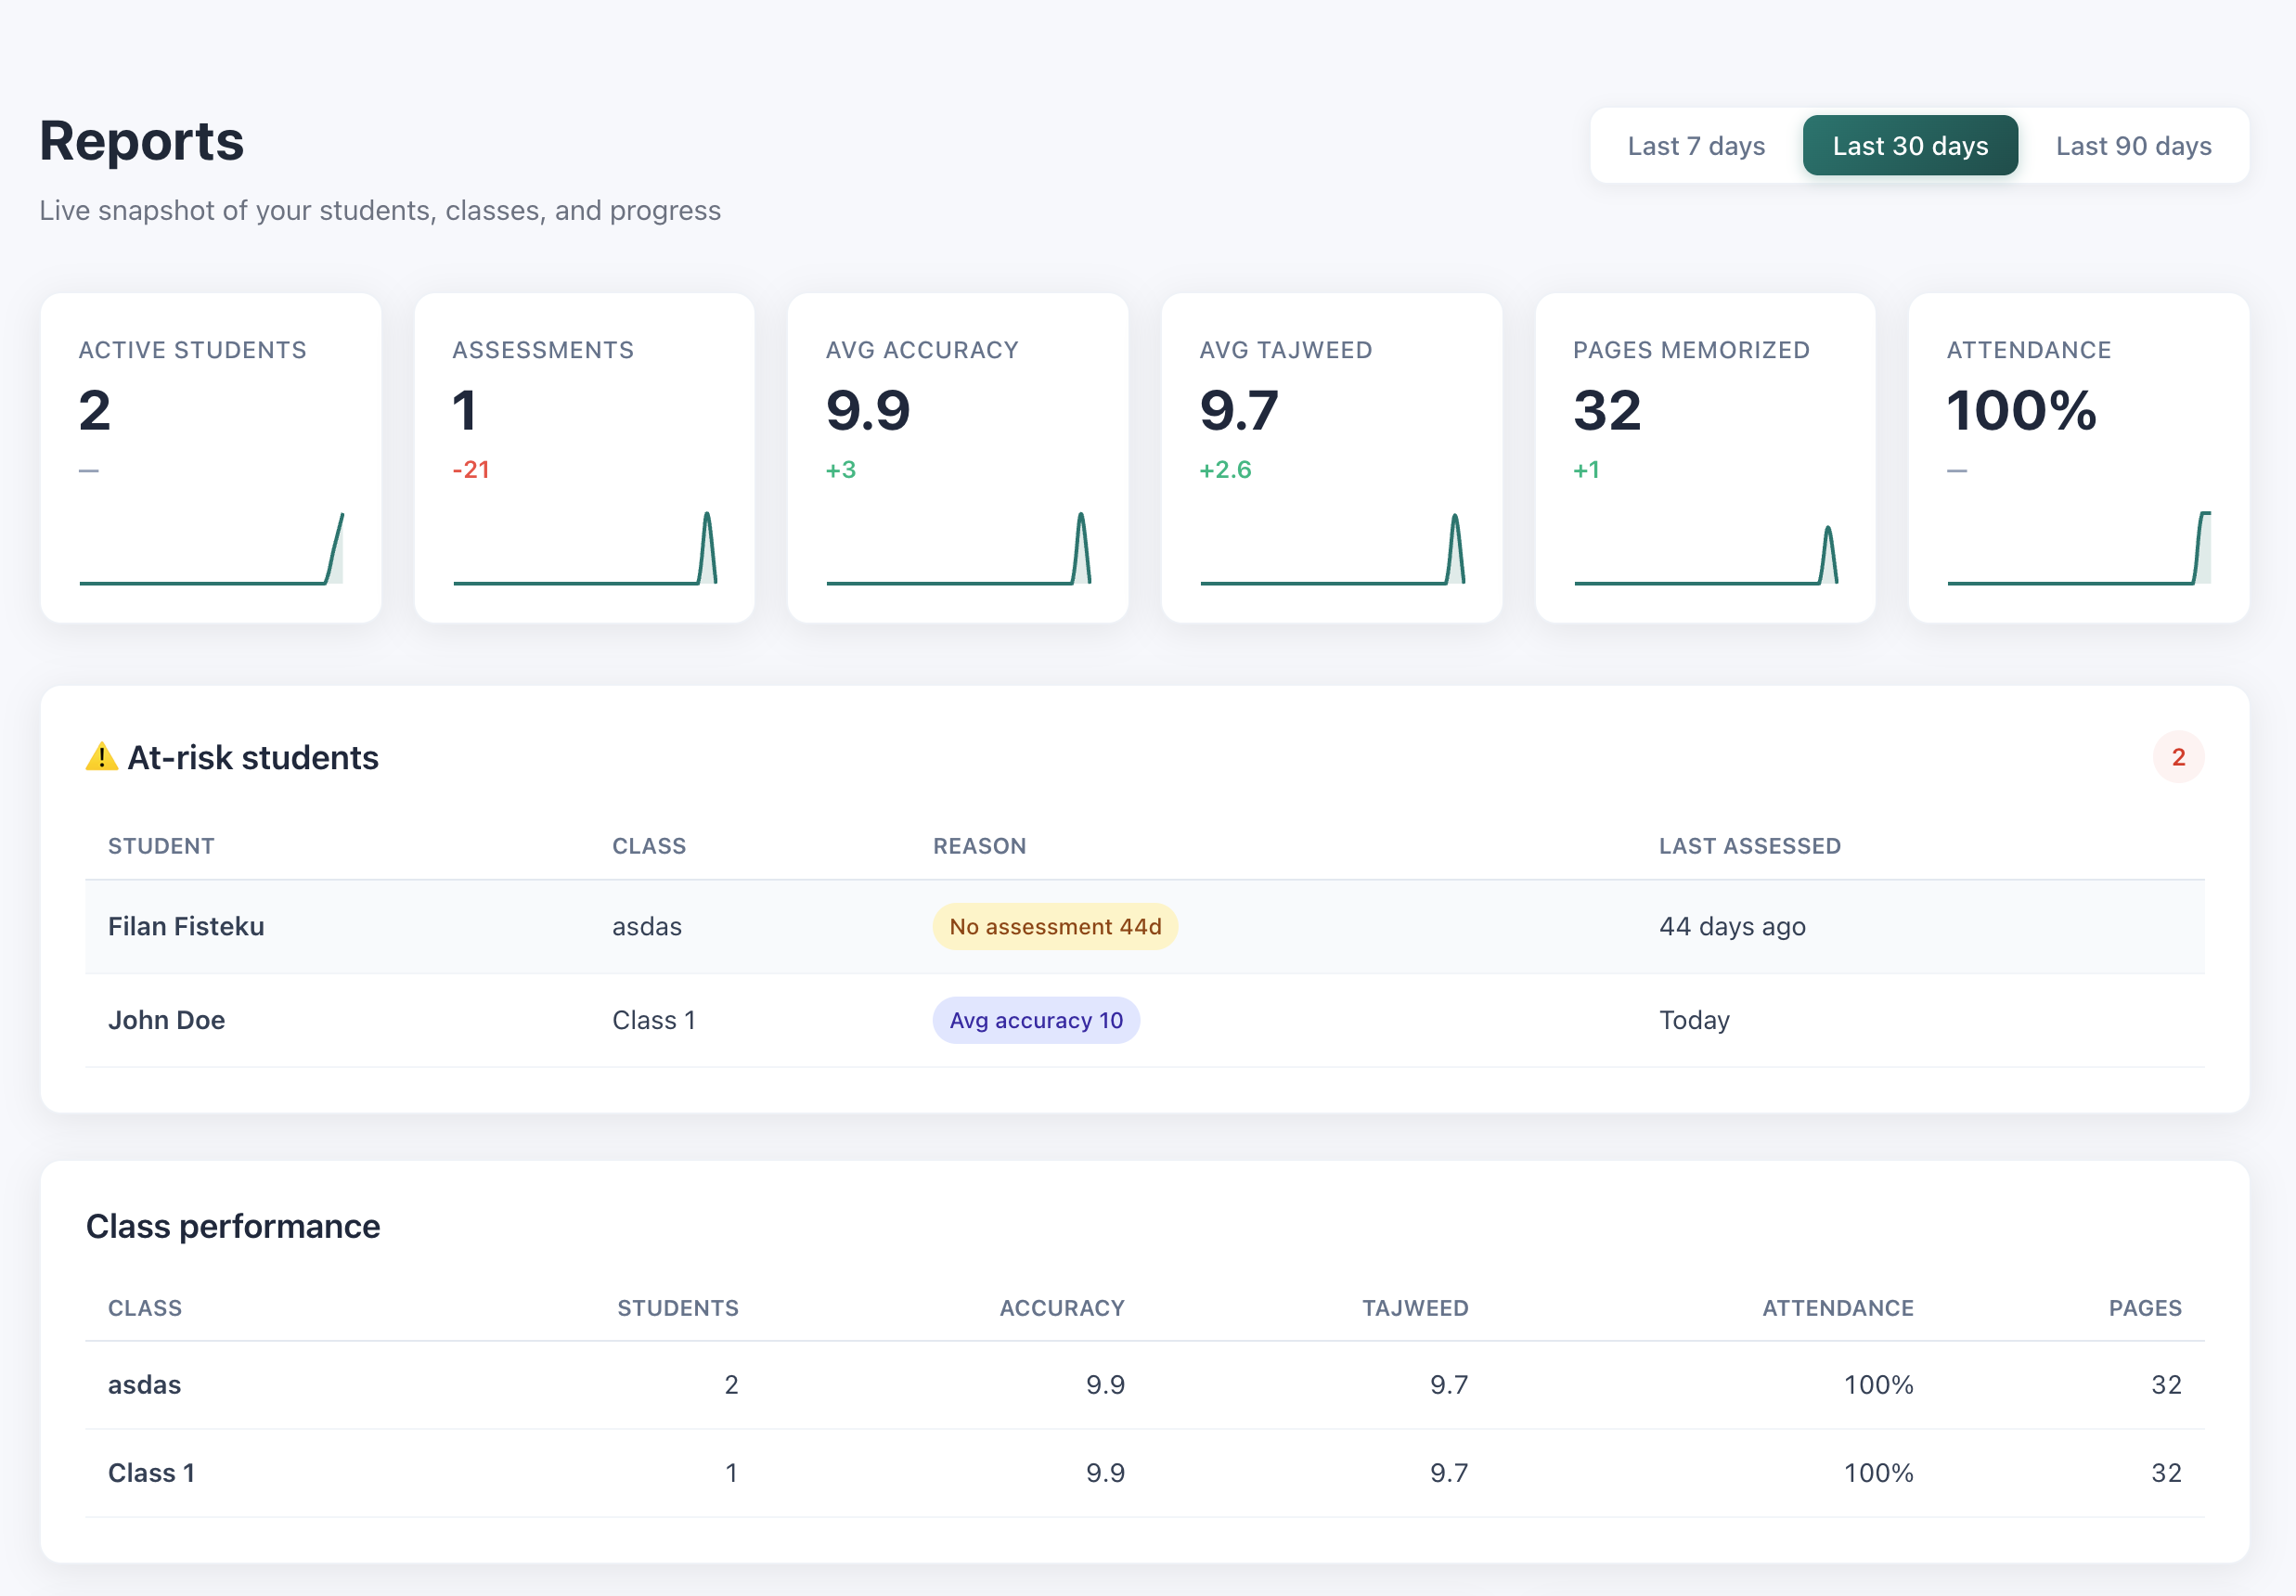Click the Avg Tajweed sparkline chart
This screenshot has width=2296, height=1596.
tap(1331, 548)
